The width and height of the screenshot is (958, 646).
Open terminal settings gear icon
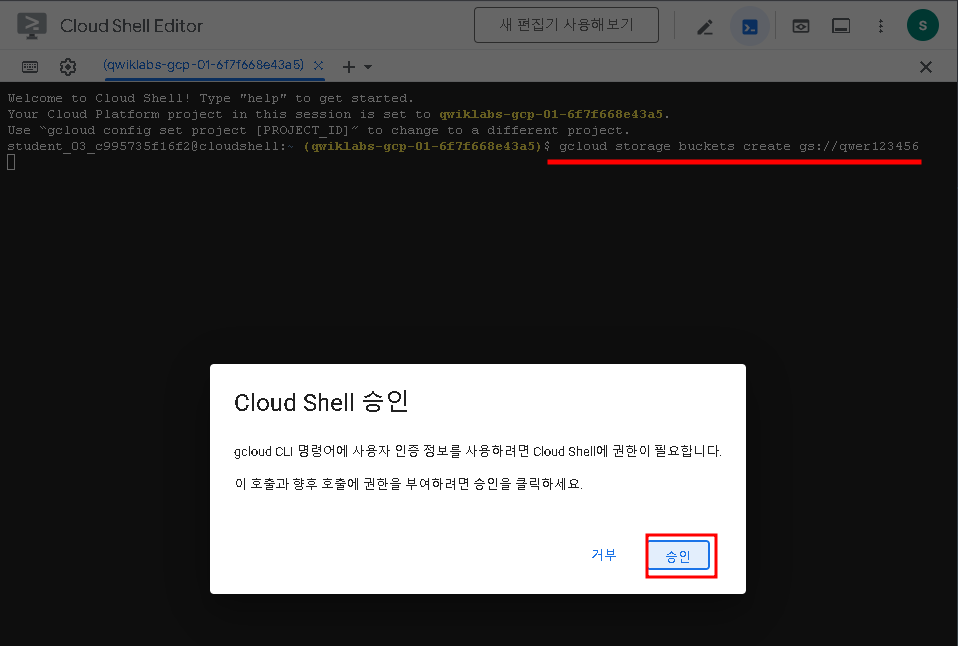coord(68,67)
